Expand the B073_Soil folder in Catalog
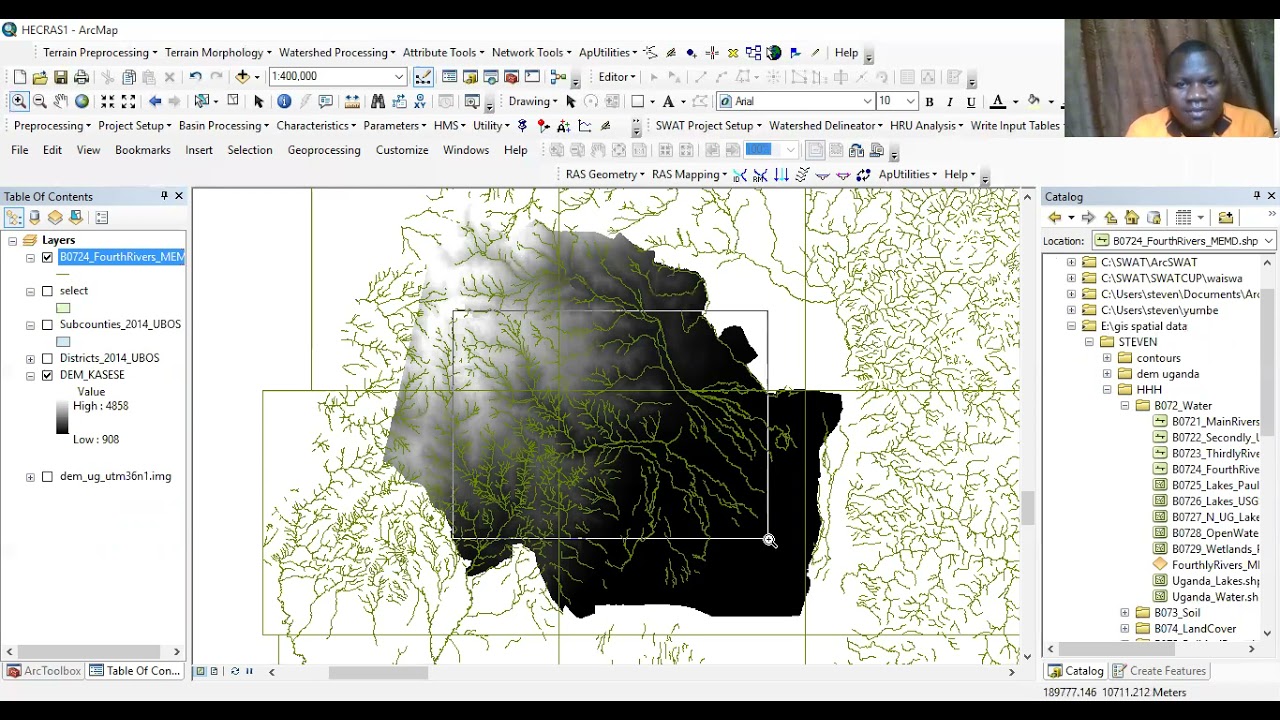This screenshot has height=720, width=1280. tap(1125, 613)
